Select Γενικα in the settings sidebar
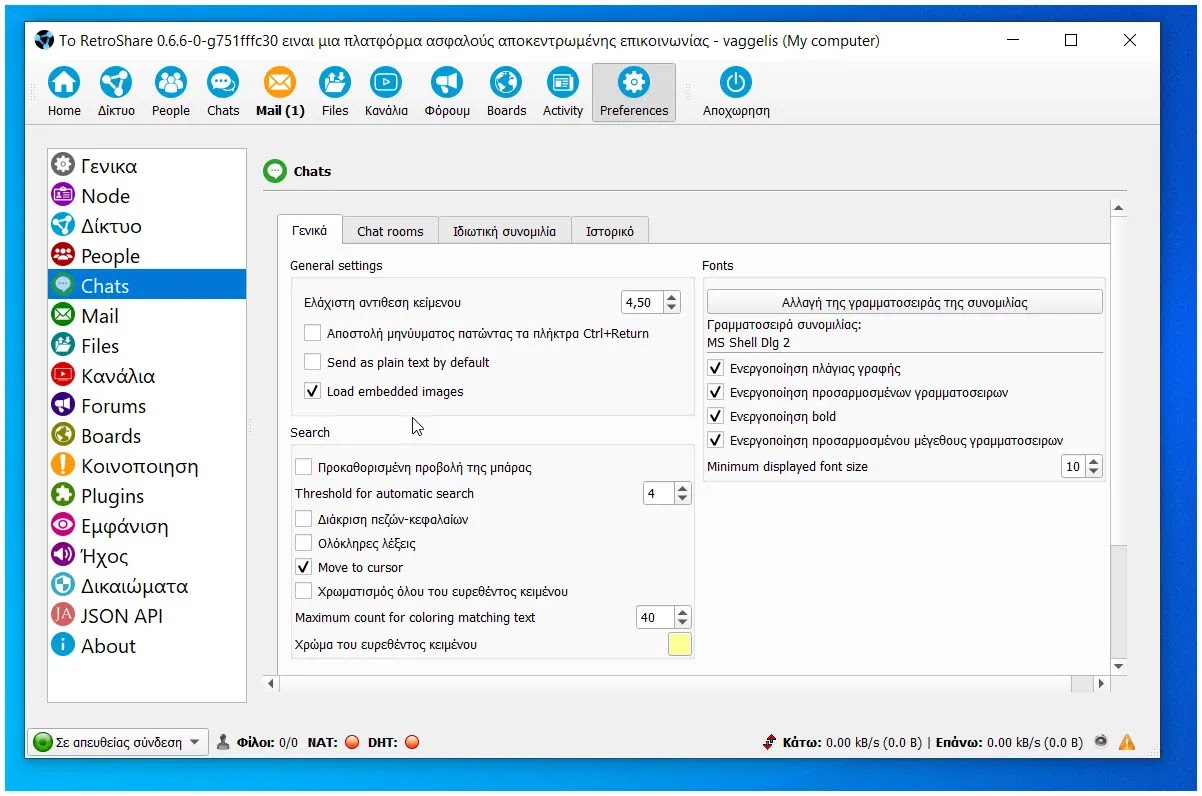The image size is (1202, 796). point(147,166)
